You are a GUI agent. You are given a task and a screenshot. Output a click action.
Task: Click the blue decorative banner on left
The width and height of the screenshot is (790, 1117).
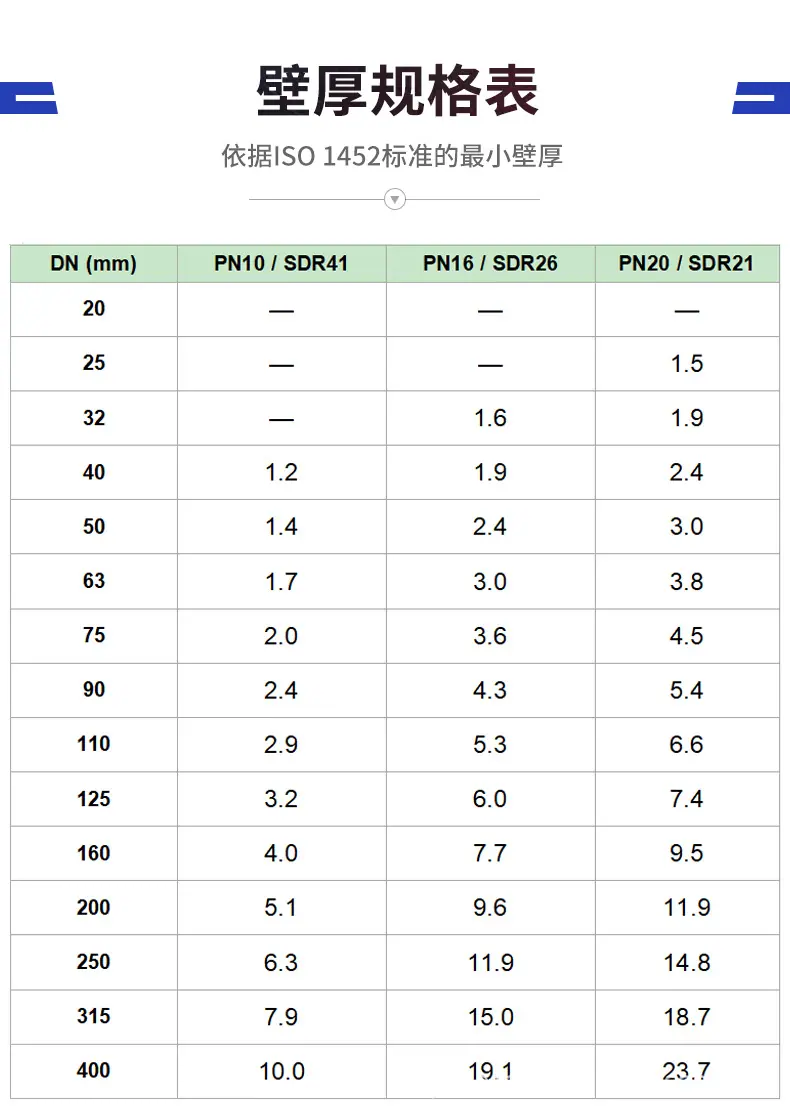coord(28,98)
